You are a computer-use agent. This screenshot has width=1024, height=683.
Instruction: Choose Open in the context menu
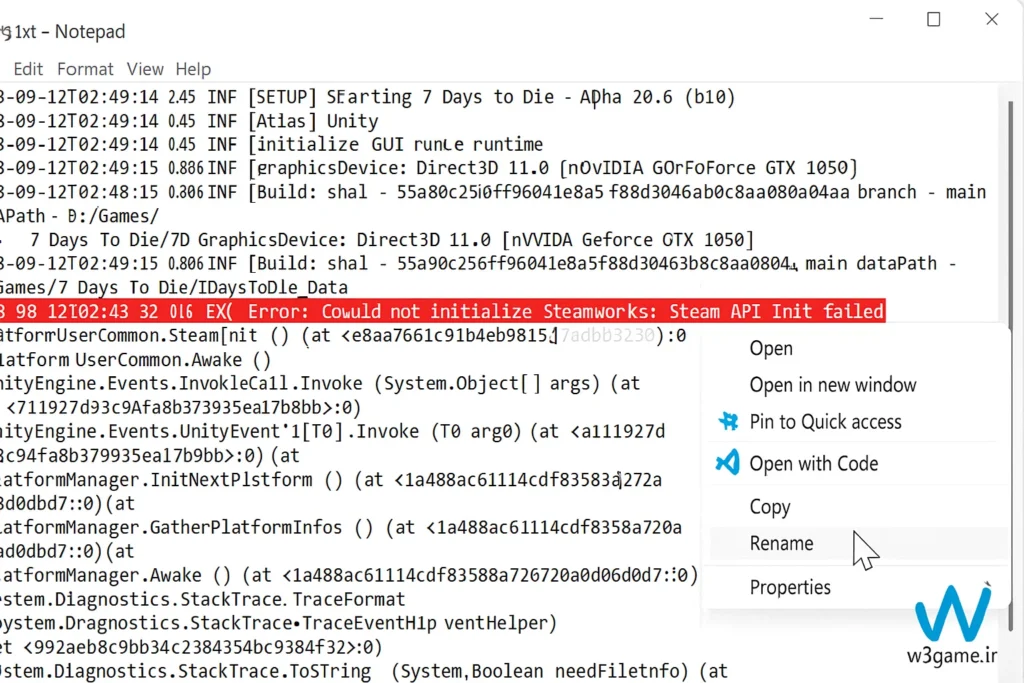(771, 348)
